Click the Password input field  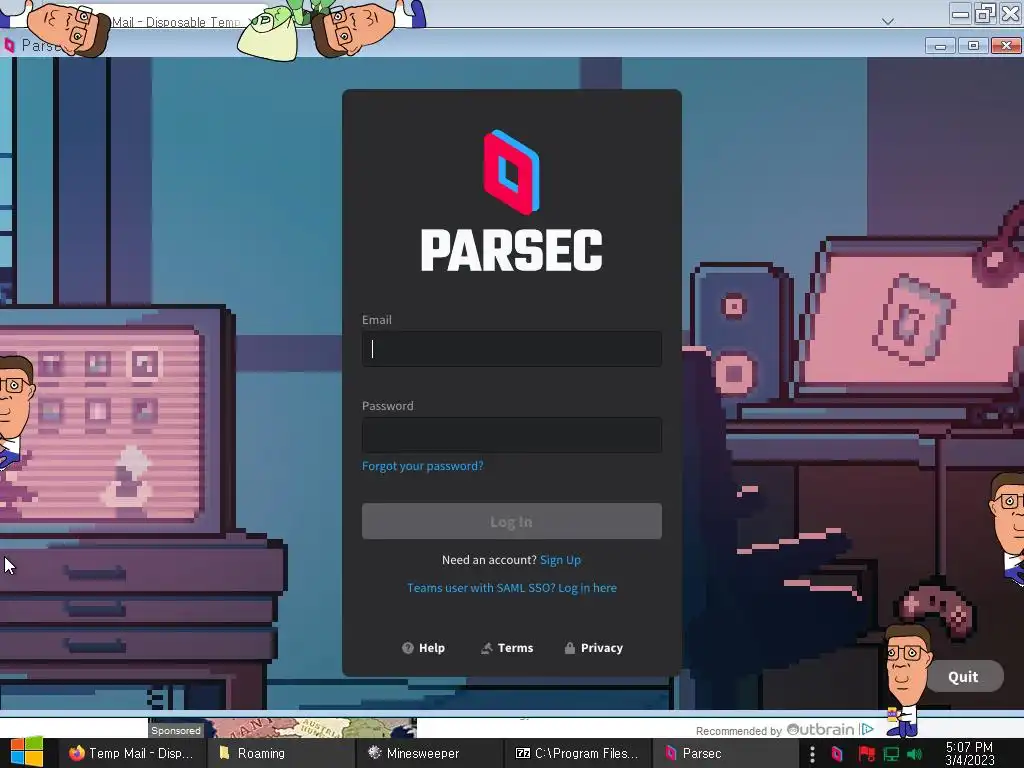click(x=511, y=435)
